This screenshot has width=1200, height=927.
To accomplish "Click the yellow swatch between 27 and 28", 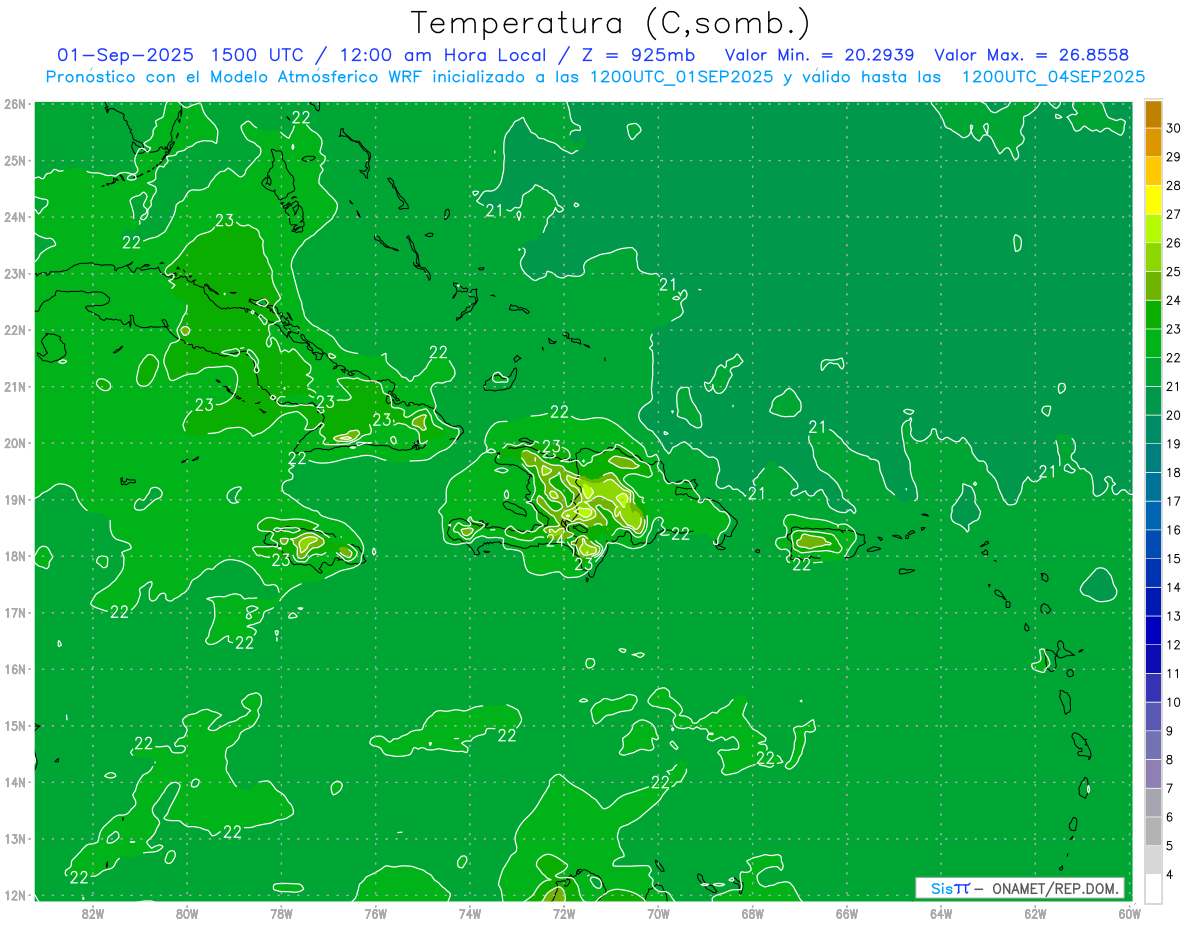I will click(x=1153, y=200).
